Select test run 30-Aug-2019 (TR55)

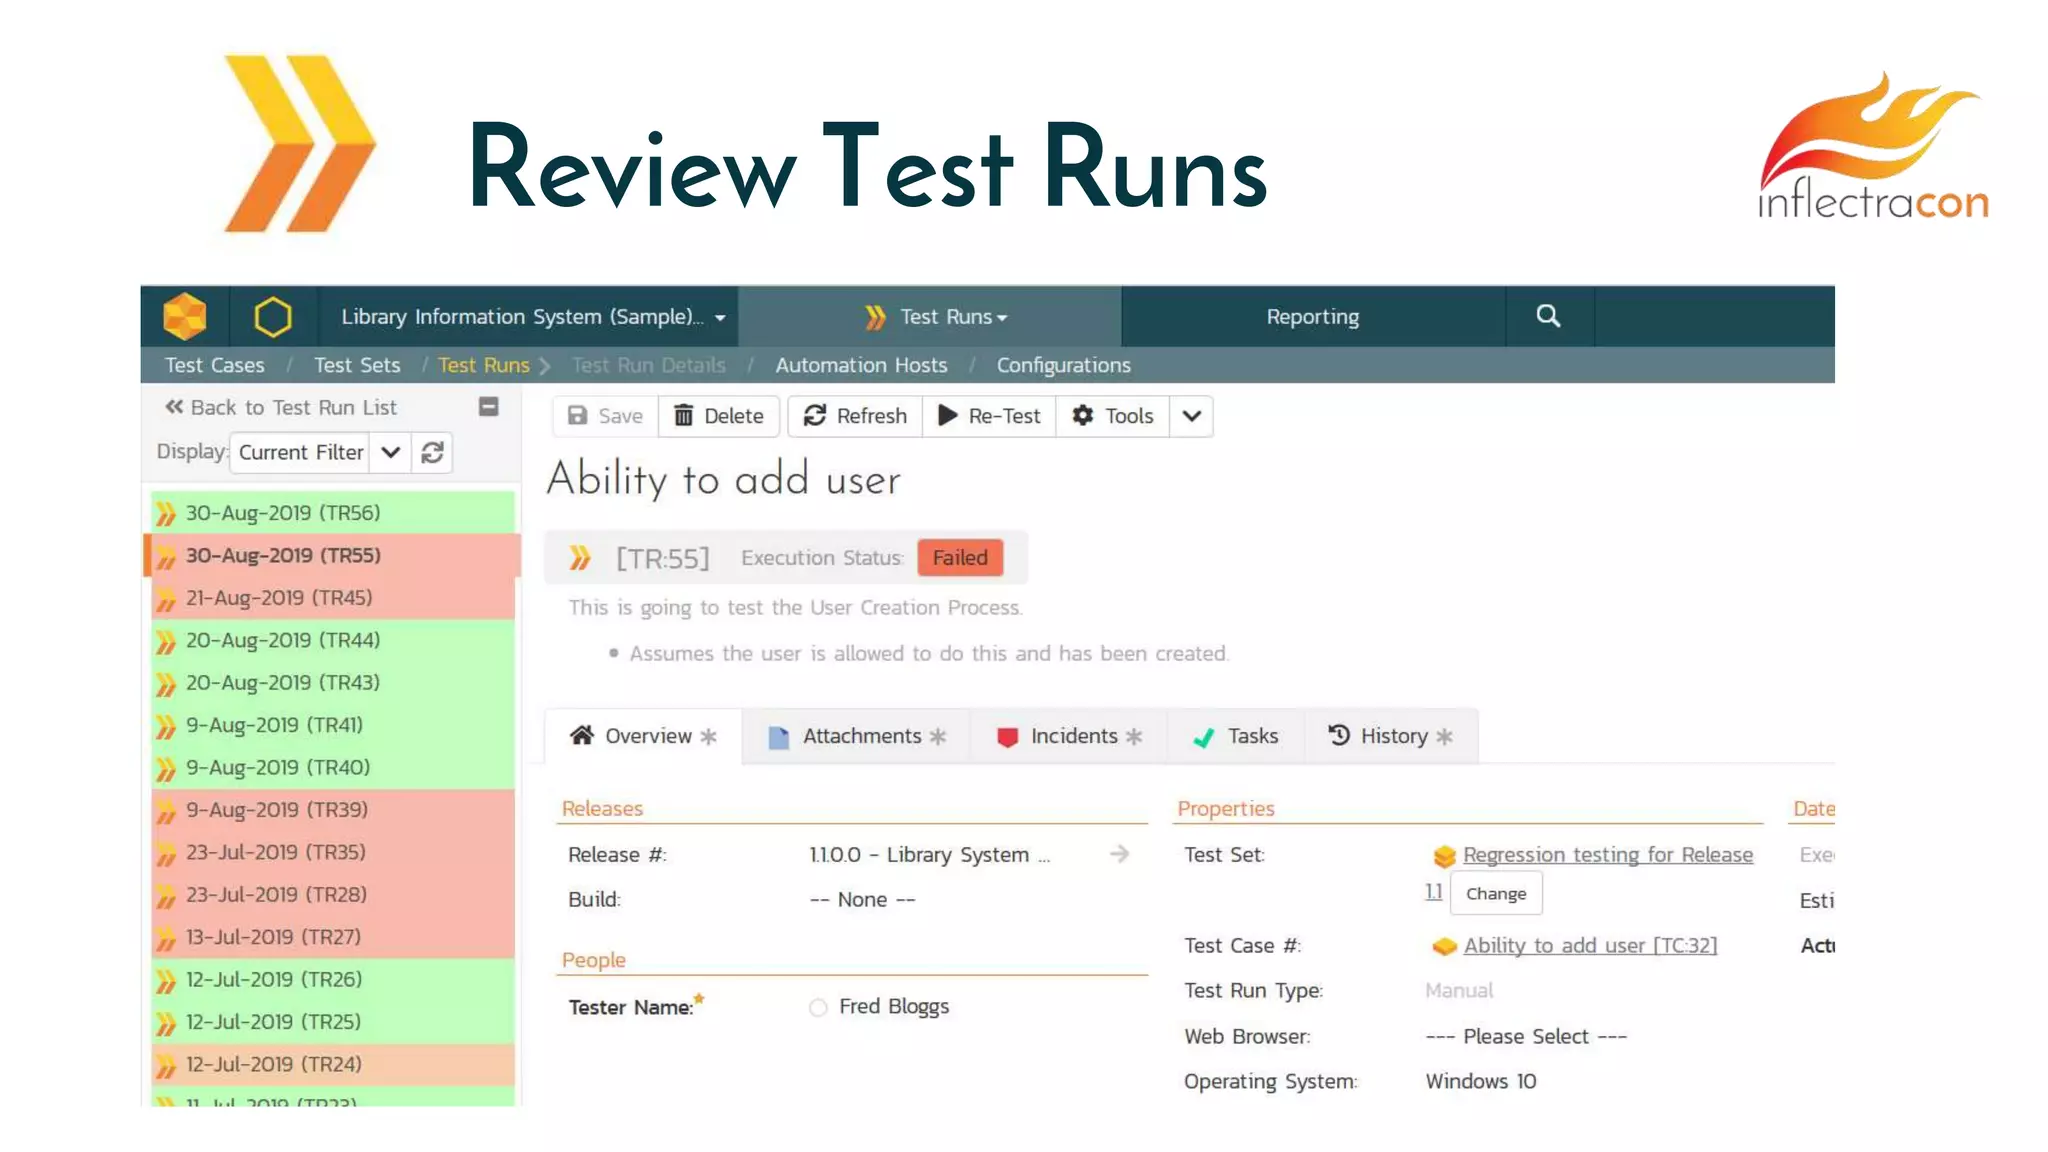(333, 555)
